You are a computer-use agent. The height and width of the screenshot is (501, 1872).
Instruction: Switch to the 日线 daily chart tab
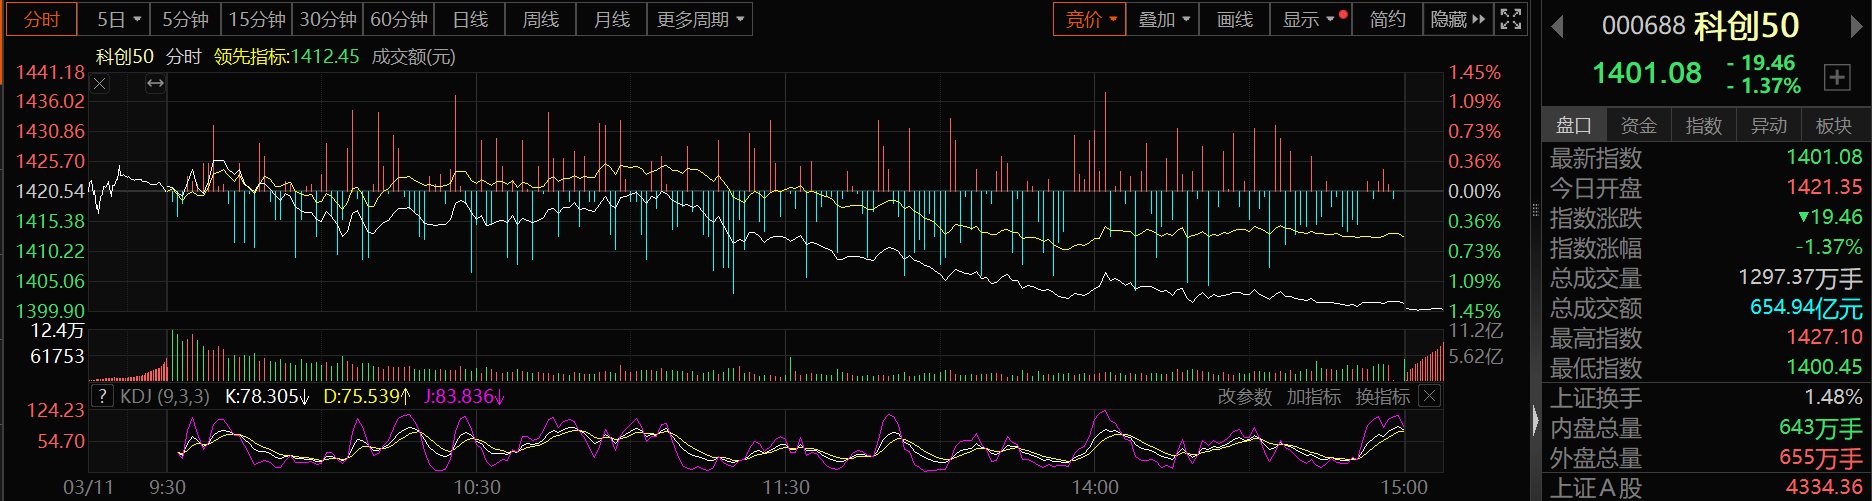click(x=470, y=19)
